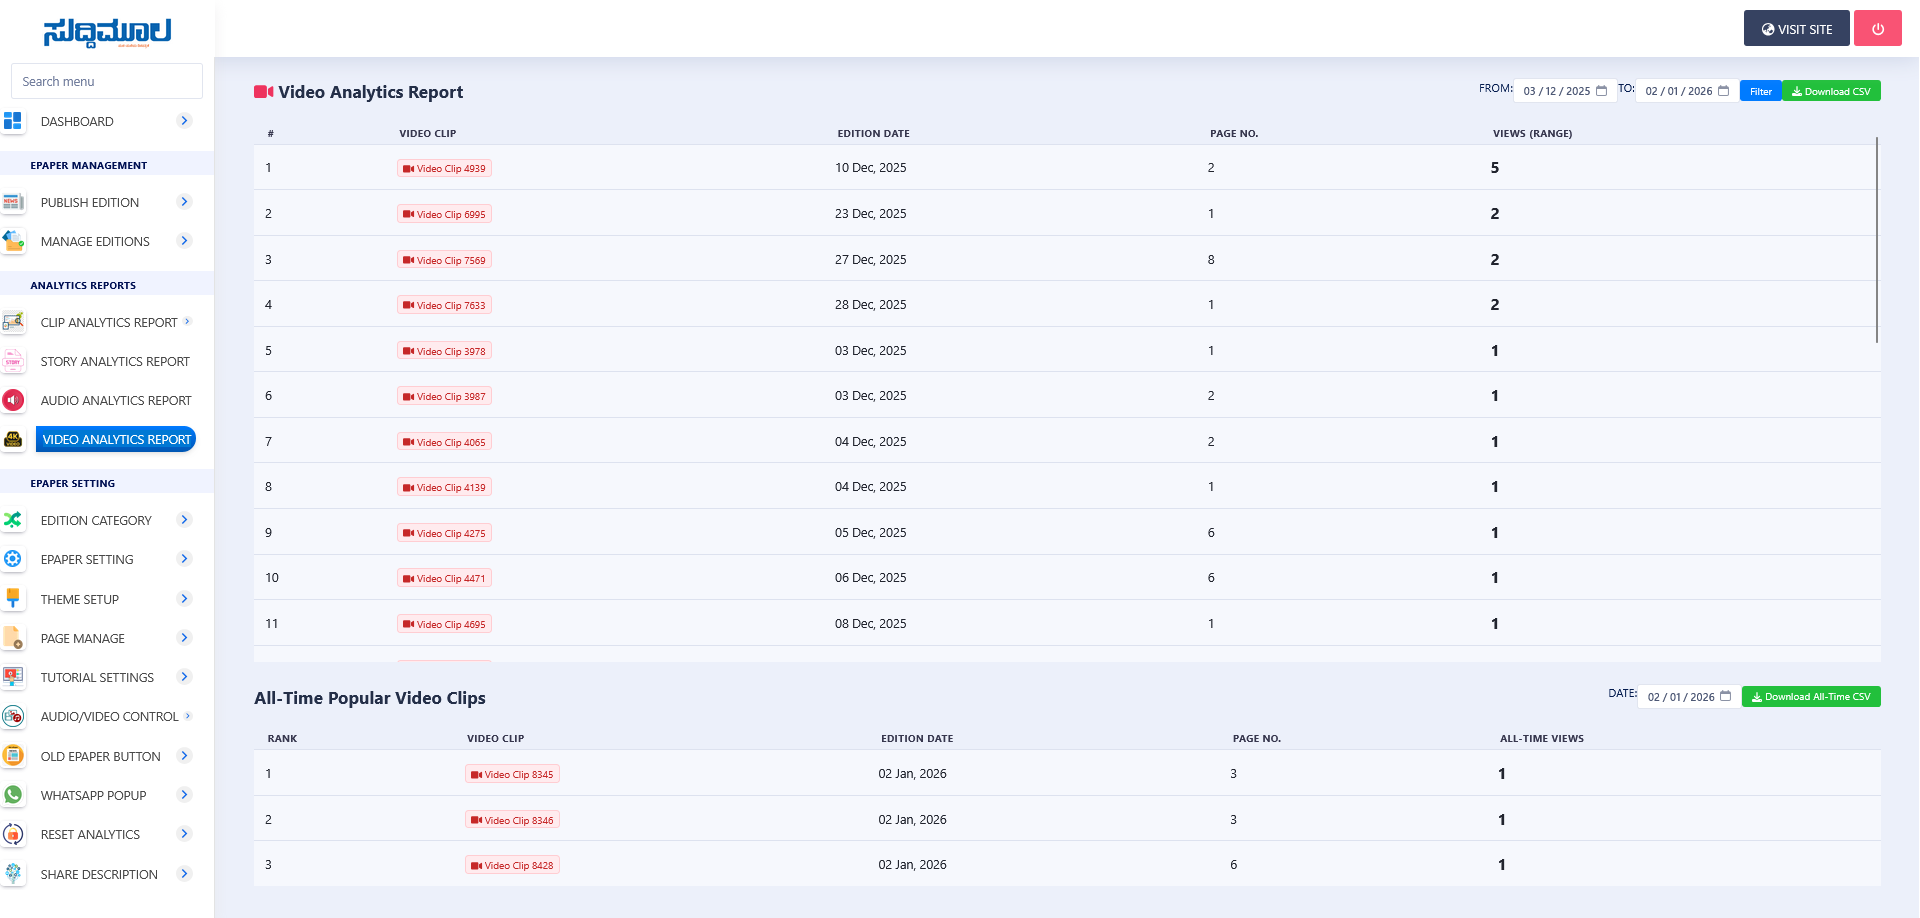Open the TO date calendar picker

click(x=1723, y=90)
